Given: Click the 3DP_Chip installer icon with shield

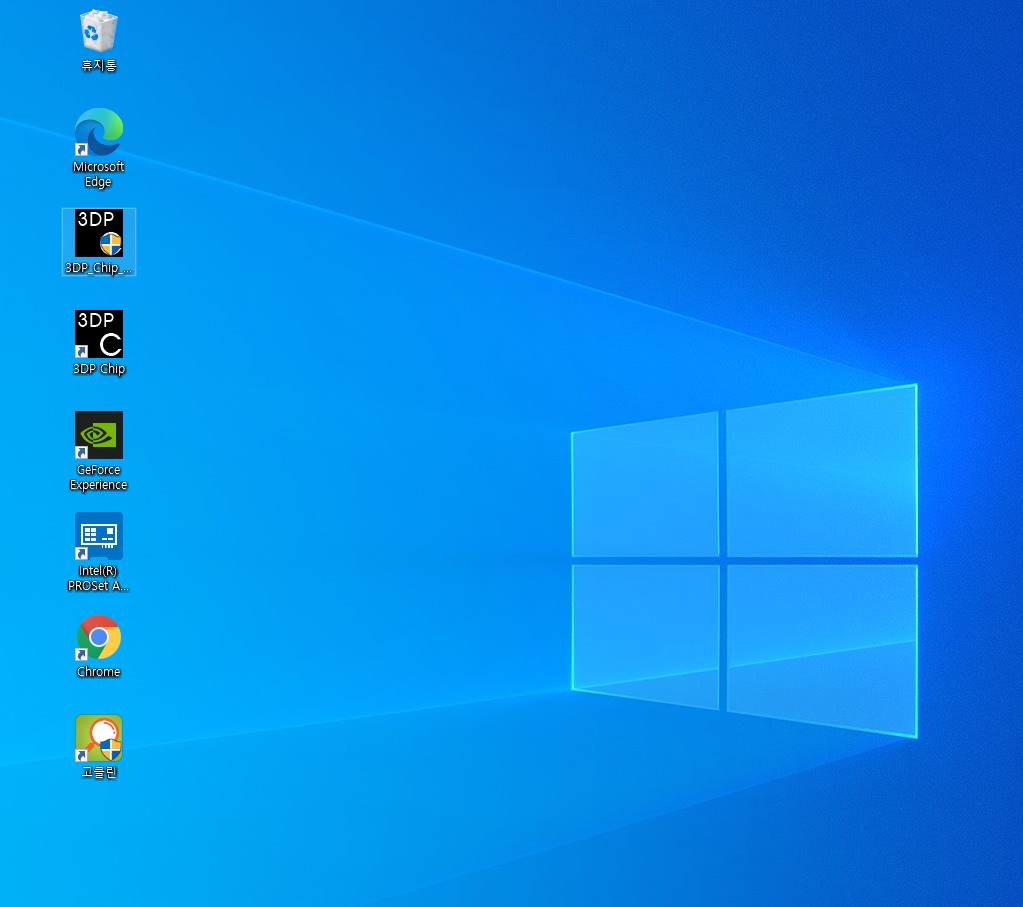Looking at the screenshot, I should 99,233.
